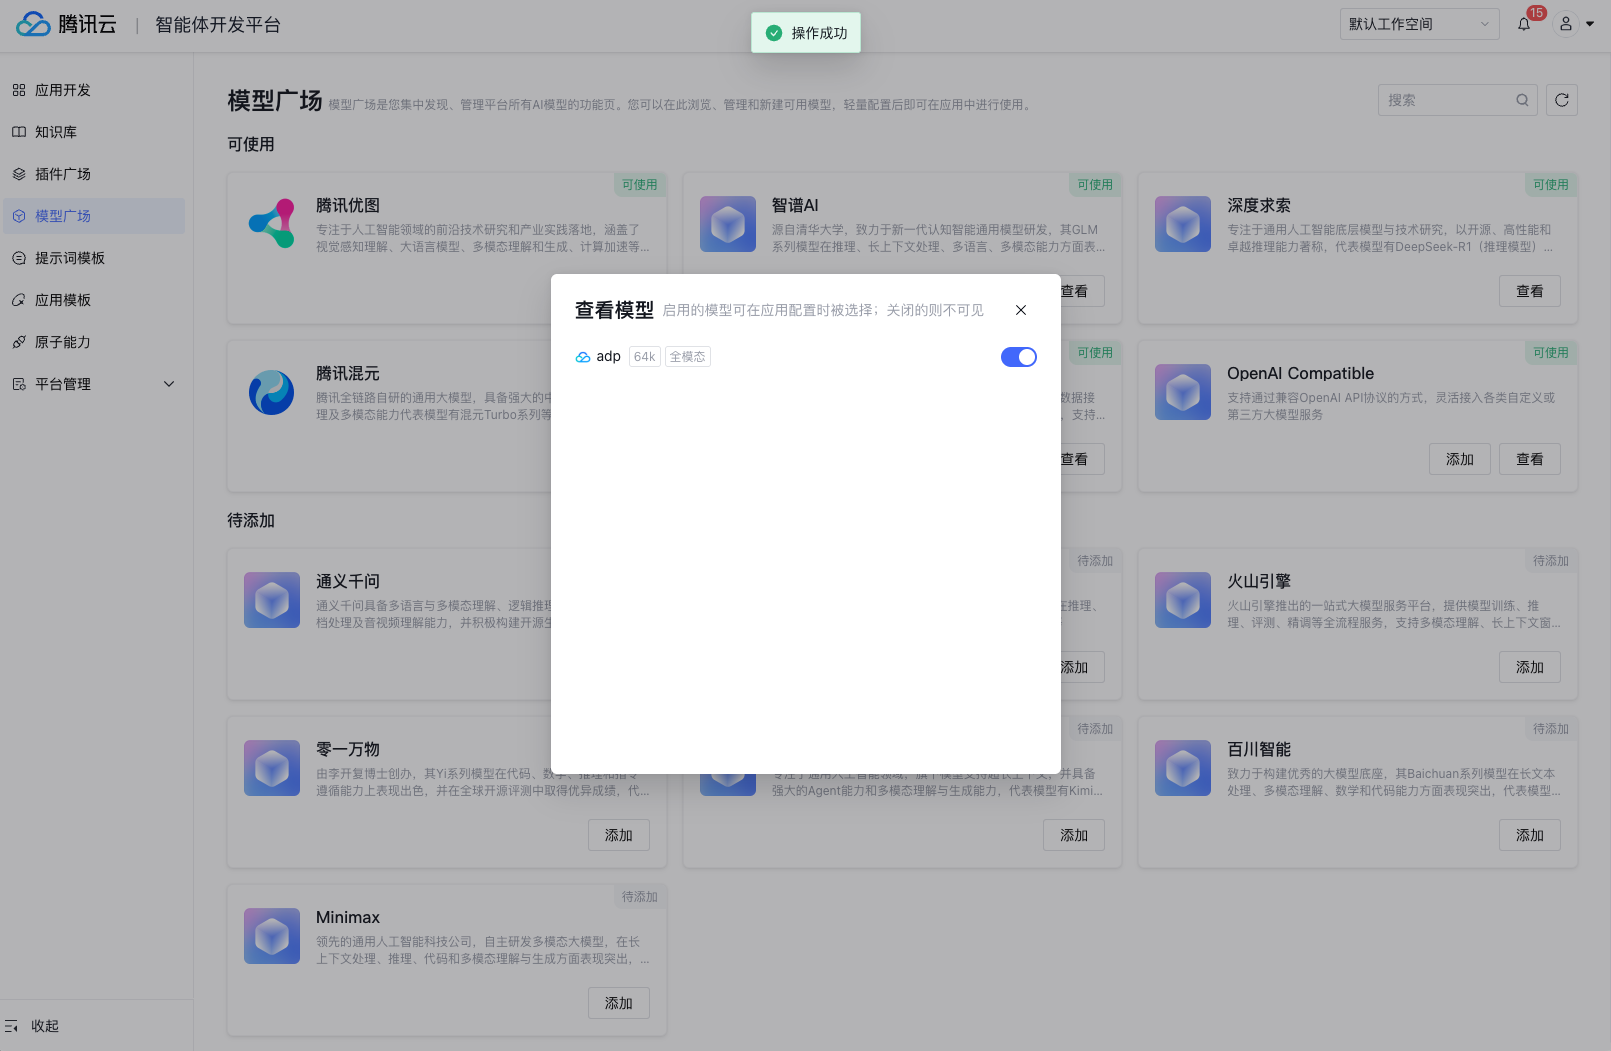Open 提示词模板 in sidebar

coord(93,258)
